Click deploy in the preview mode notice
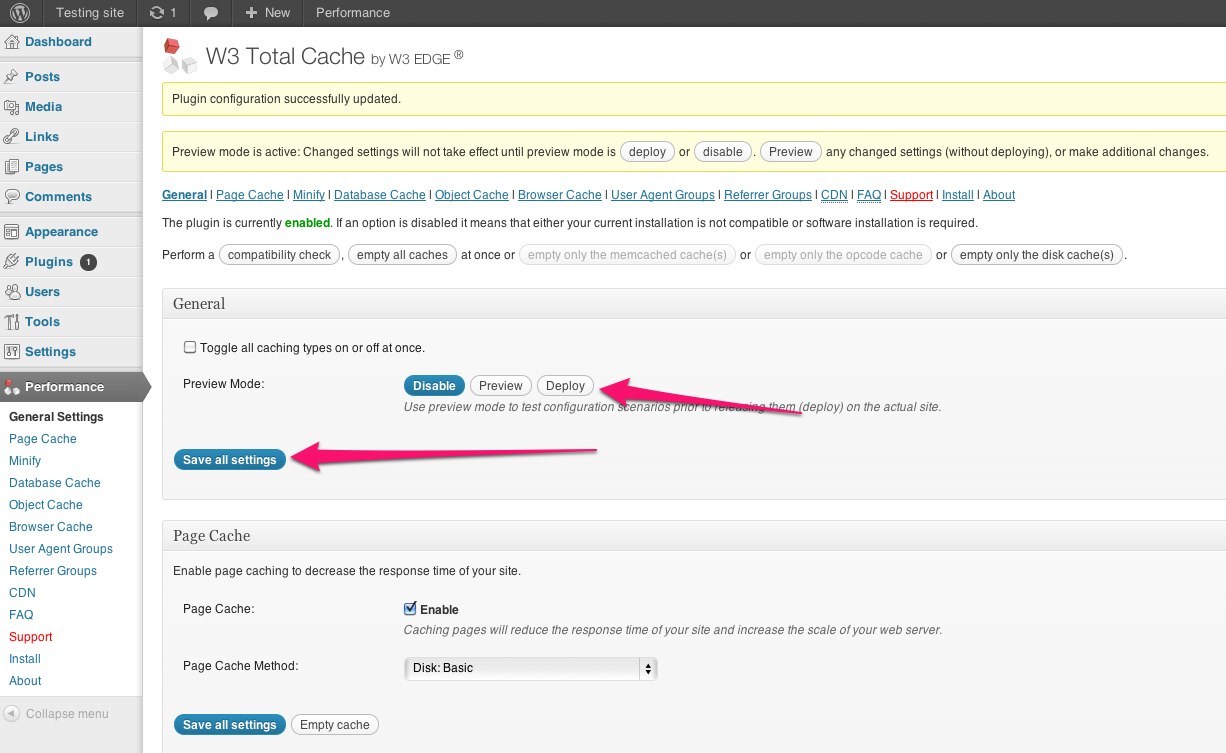The image size is (1226, 753). tap(648, 152)
